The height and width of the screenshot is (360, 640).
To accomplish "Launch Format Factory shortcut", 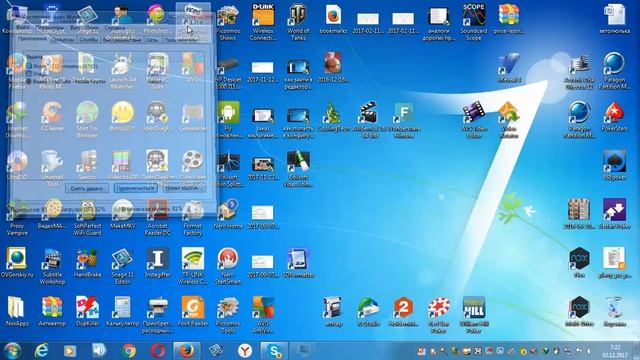I will [193, 217].
